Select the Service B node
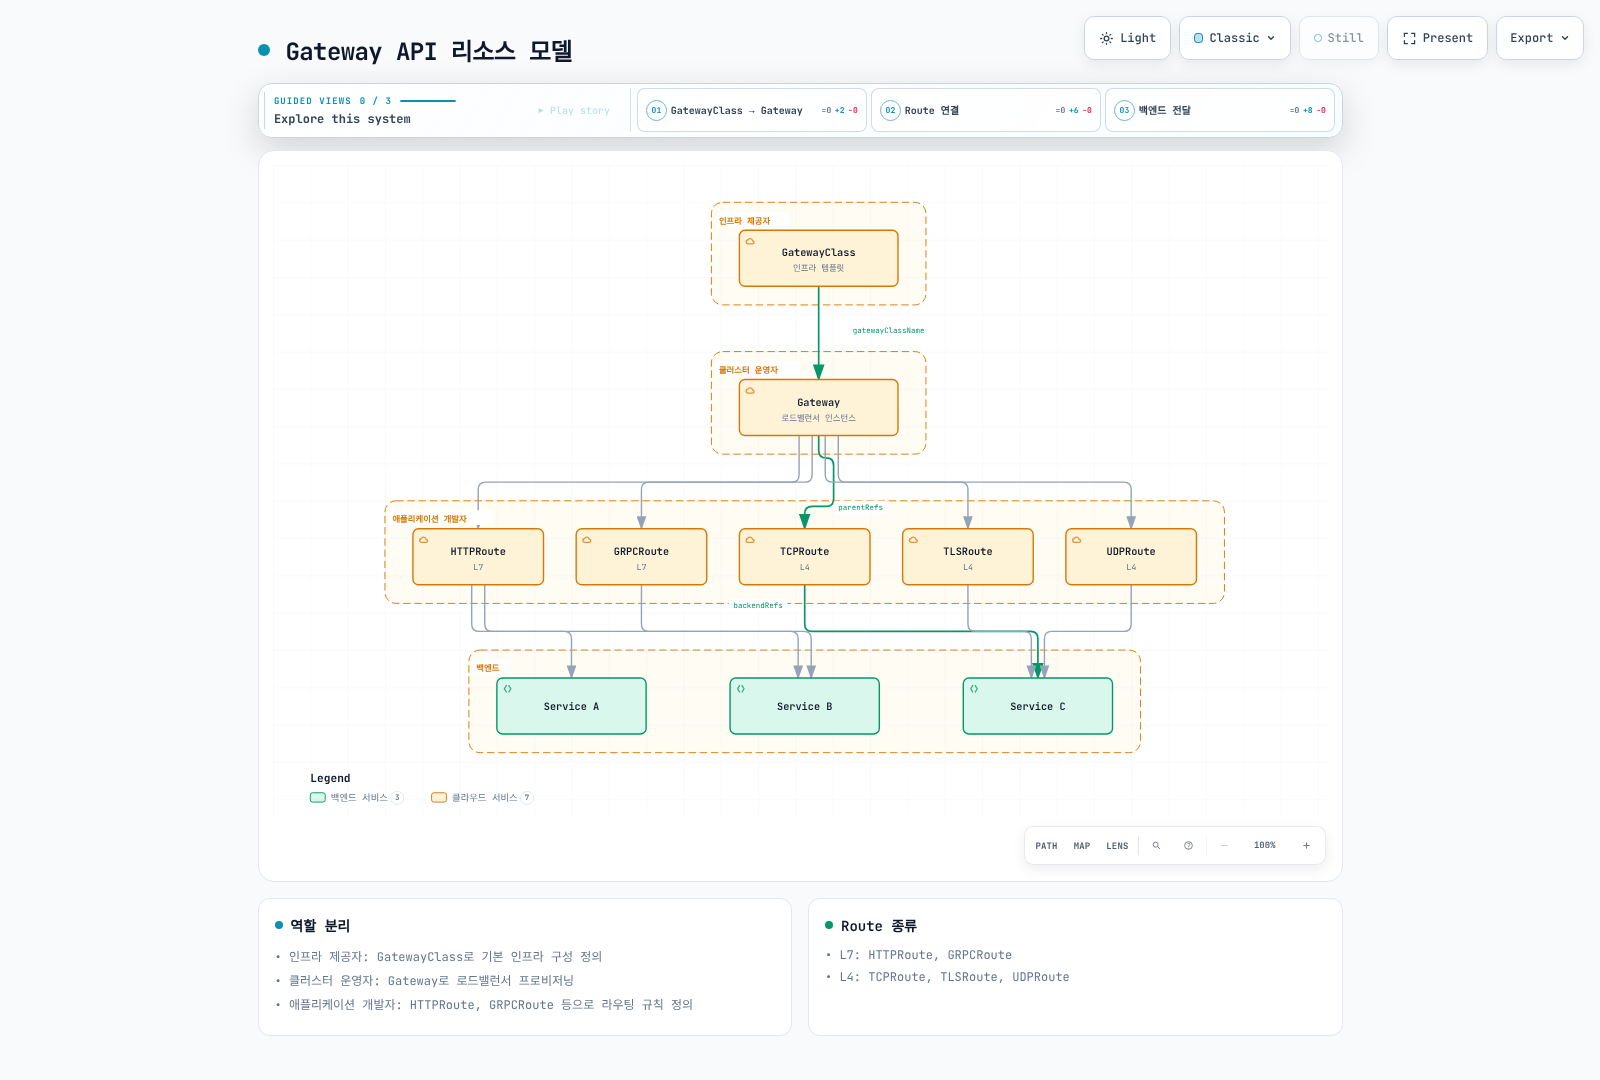The image size is (1600, 1080). coord(805,706)
